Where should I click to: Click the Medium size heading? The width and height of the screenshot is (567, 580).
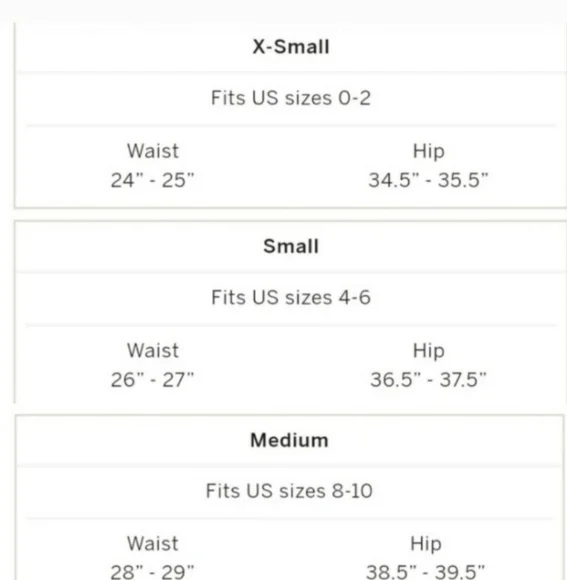click(x=289, y=440)
